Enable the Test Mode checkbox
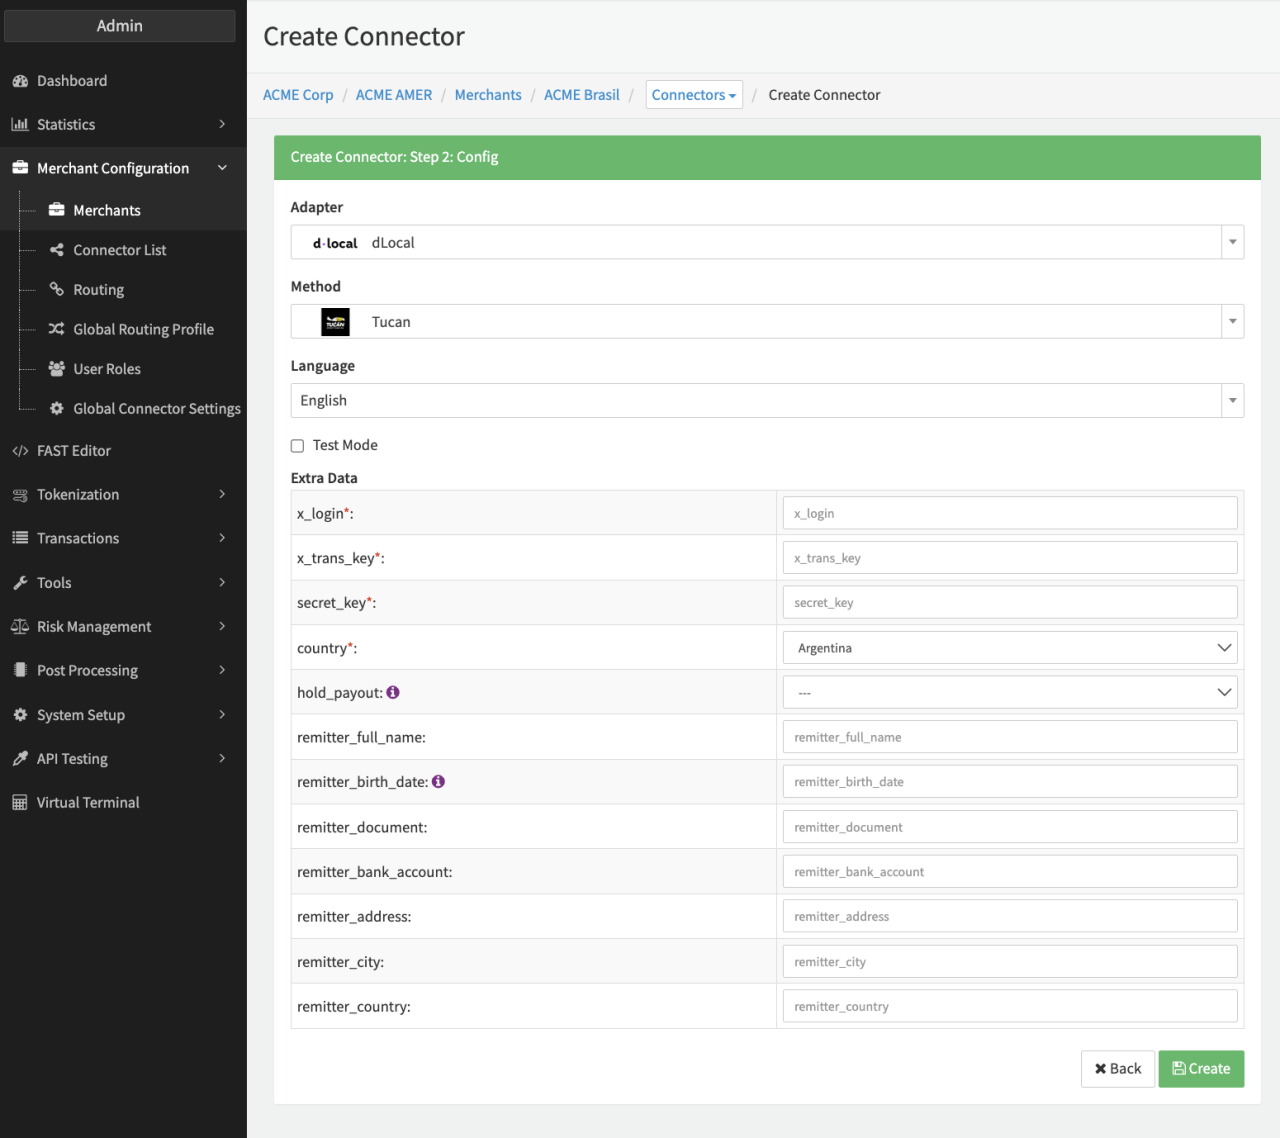1280x1138 pixels. point(297,446)
